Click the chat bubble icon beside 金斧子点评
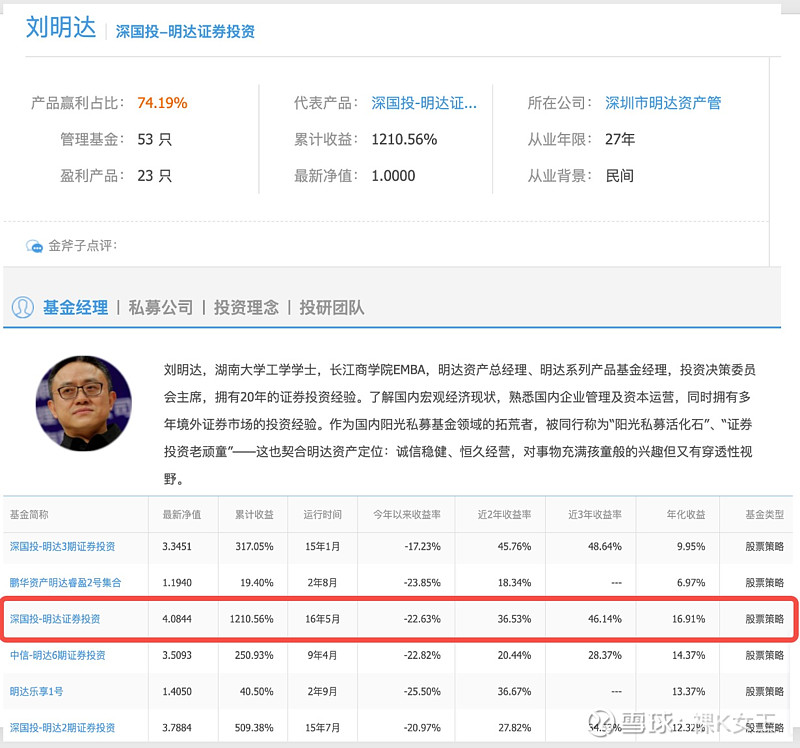 34,246
